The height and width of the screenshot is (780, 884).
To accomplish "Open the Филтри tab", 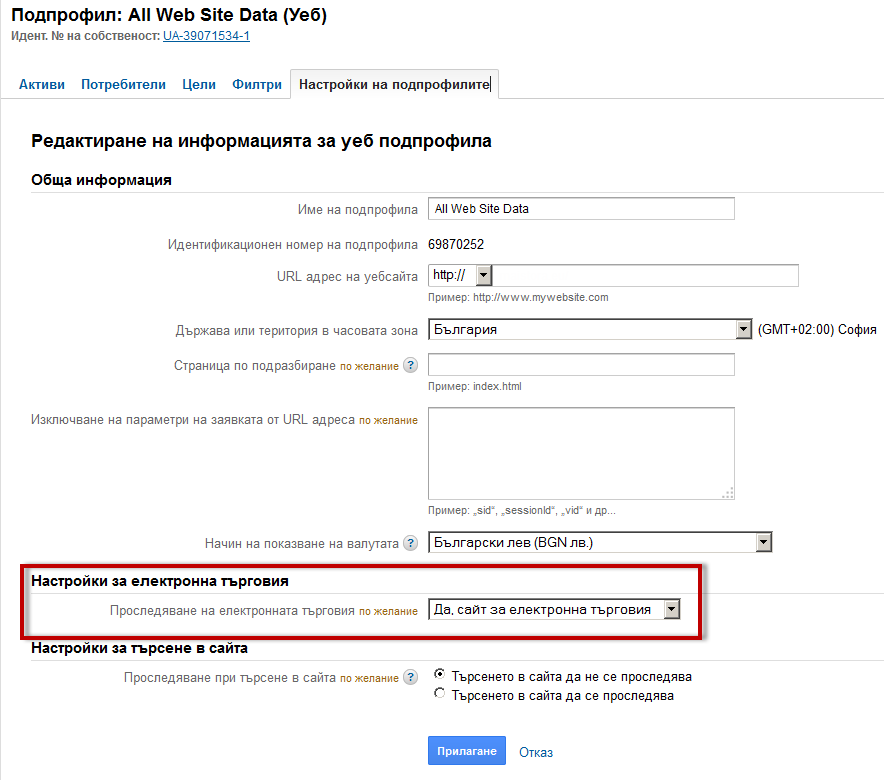I will tap(257, 85).
